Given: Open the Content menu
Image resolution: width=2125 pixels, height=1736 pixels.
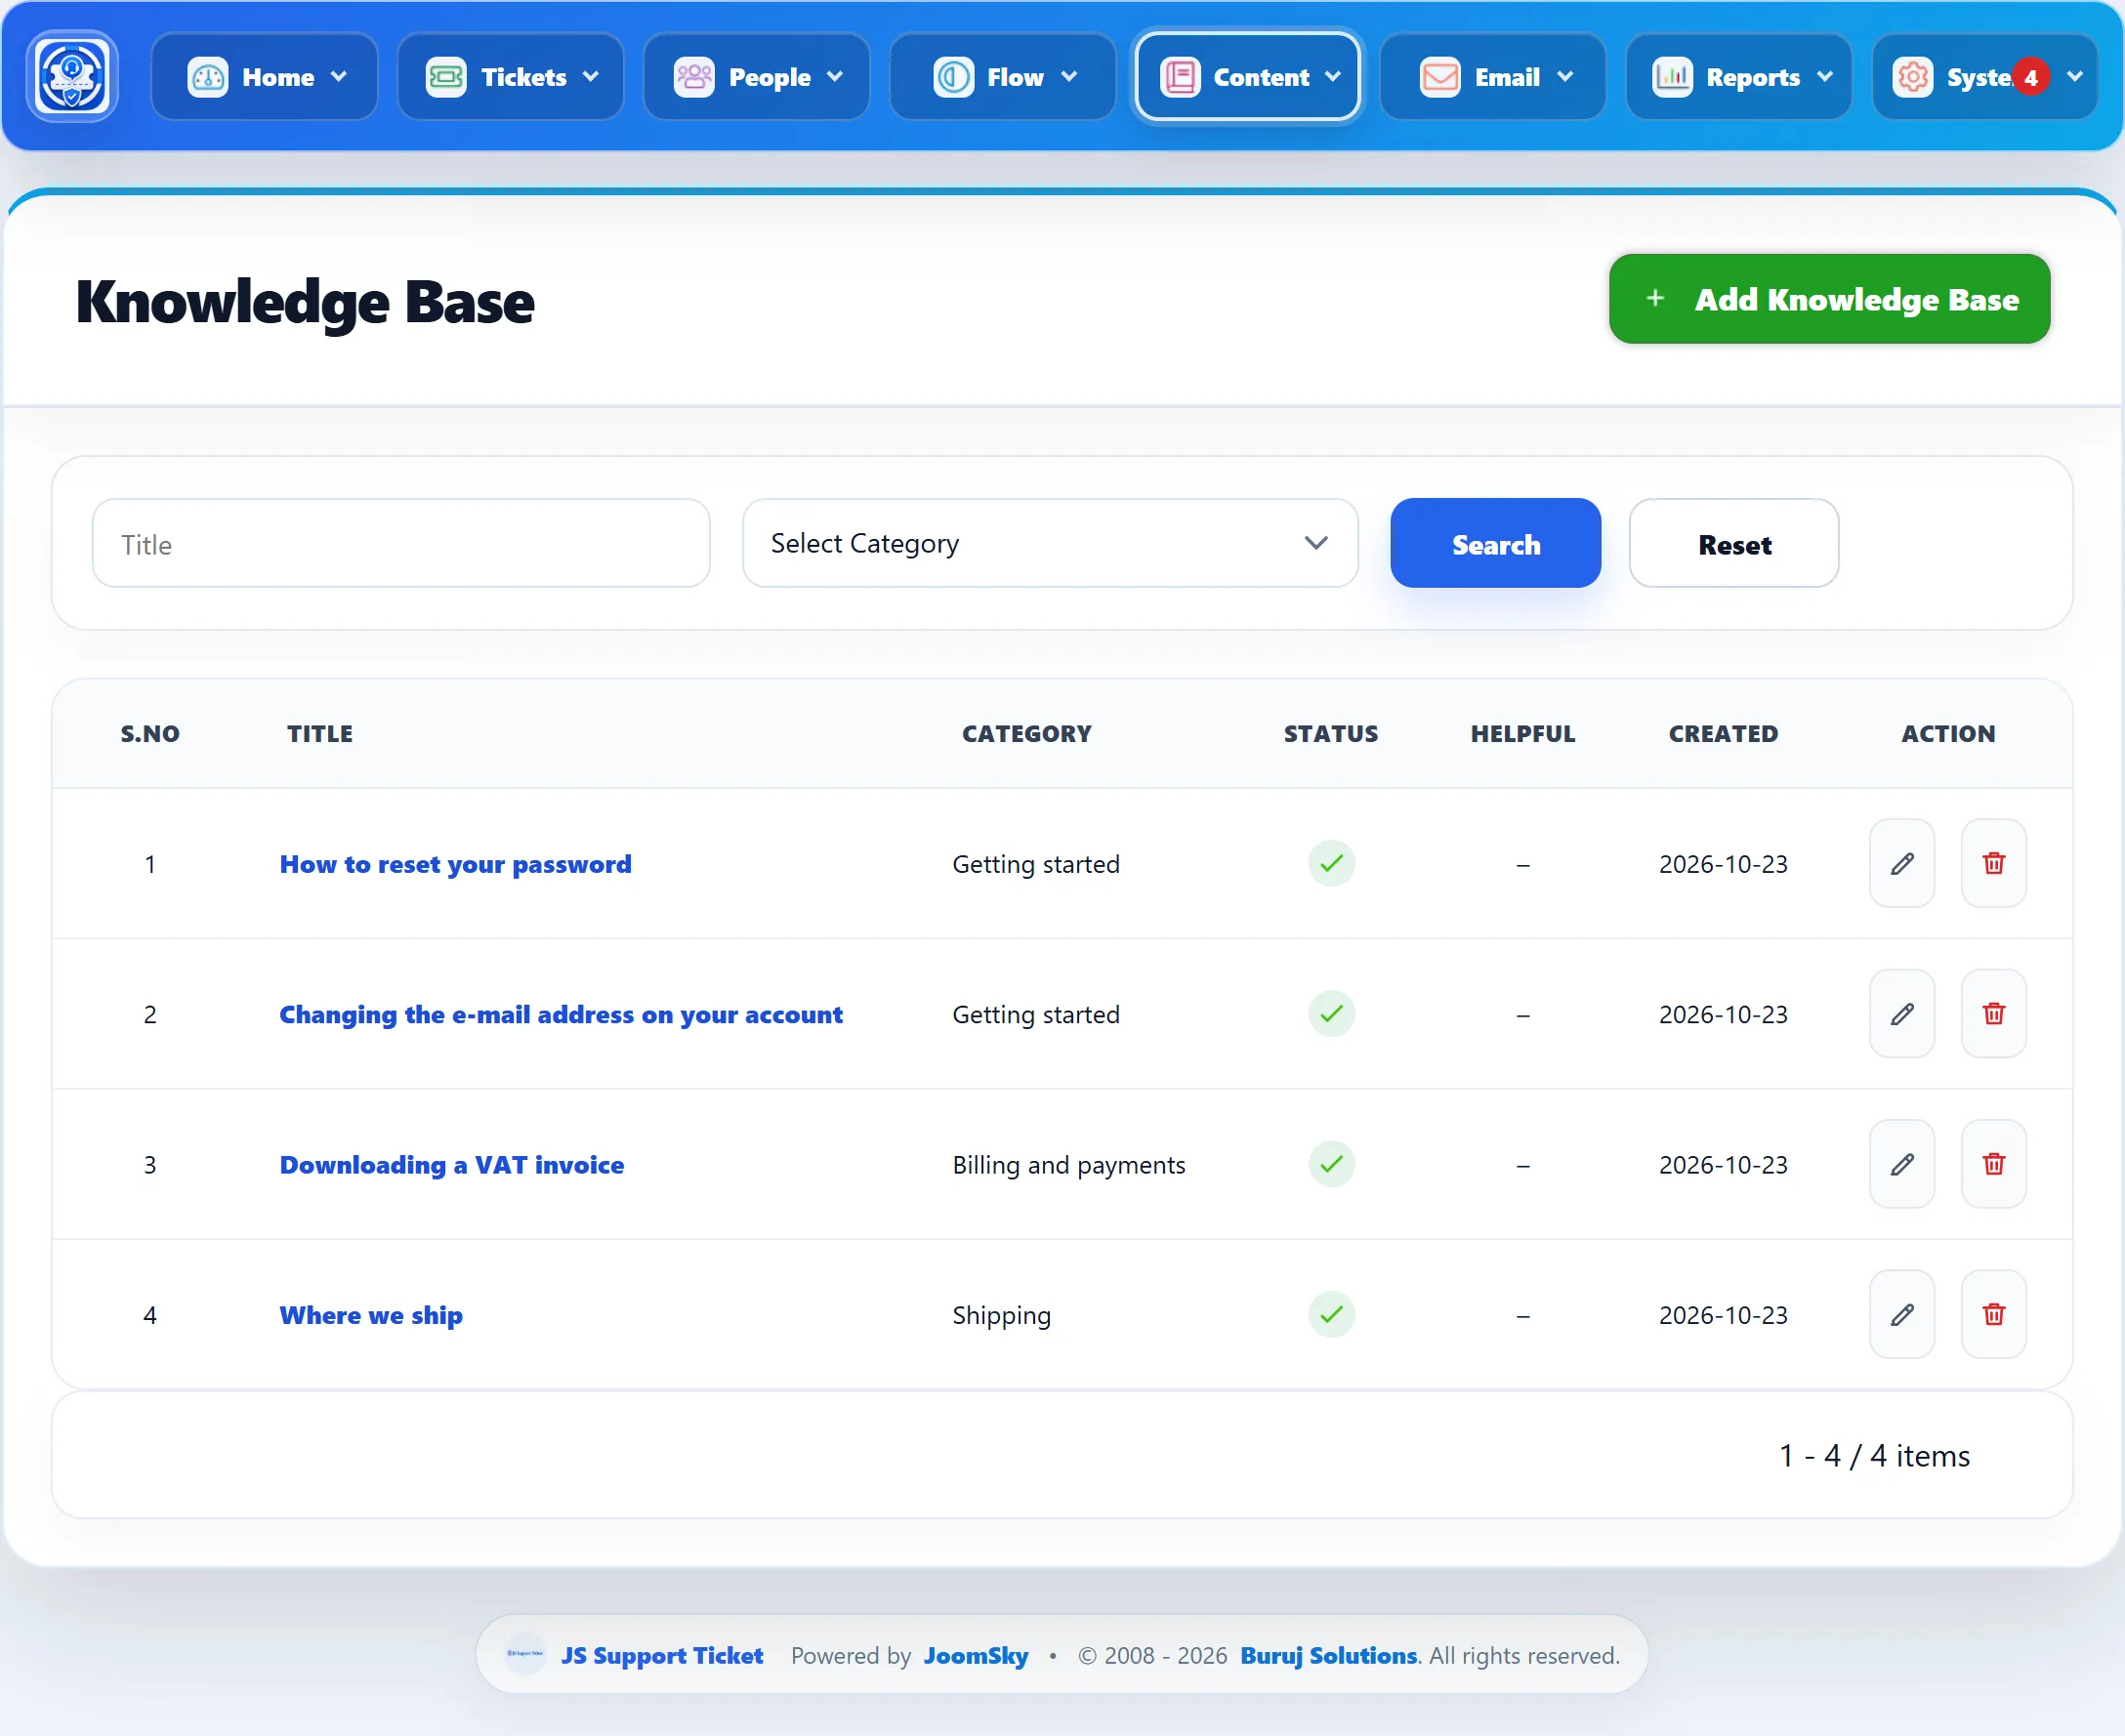Looking at the screenshot, I should [1248, 77].
